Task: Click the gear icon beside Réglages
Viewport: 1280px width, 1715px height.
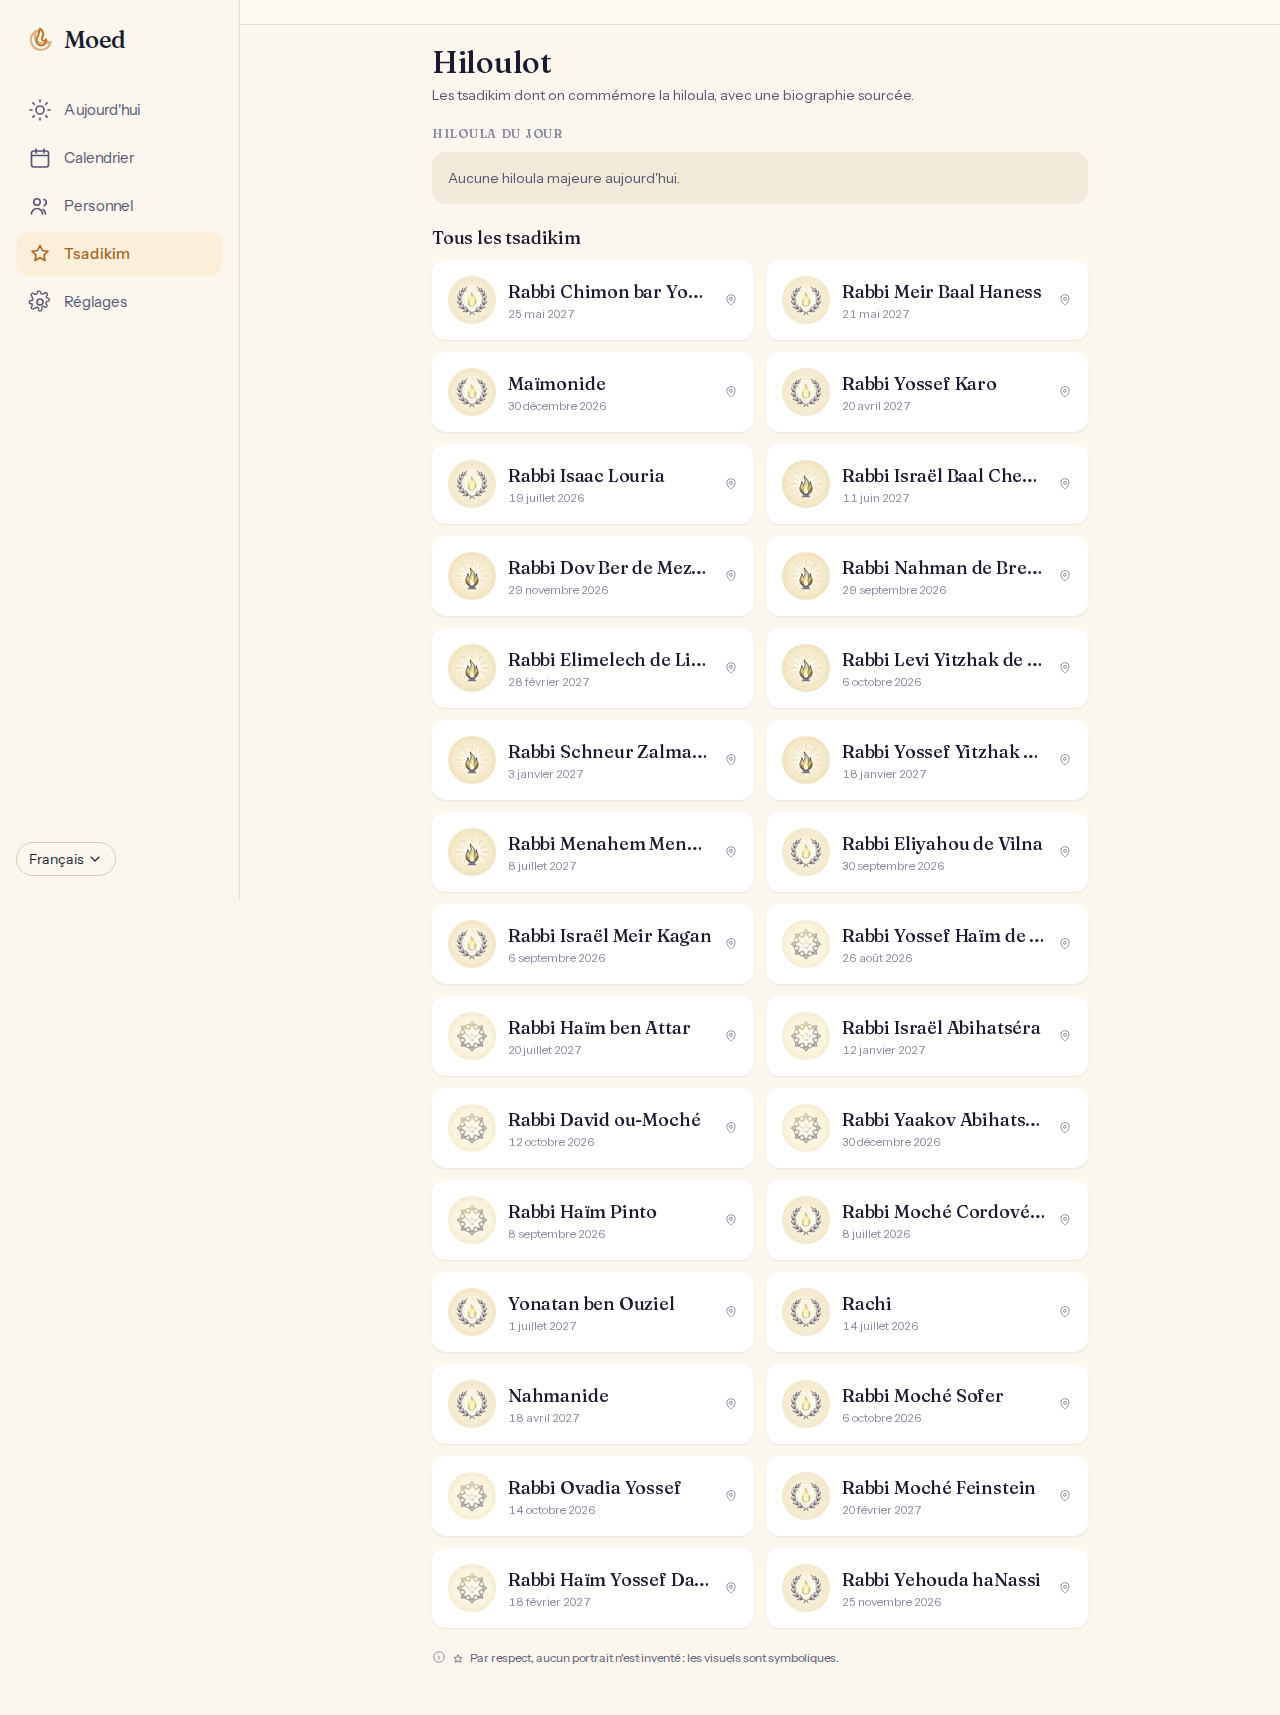Action: (x=40, y=302)
